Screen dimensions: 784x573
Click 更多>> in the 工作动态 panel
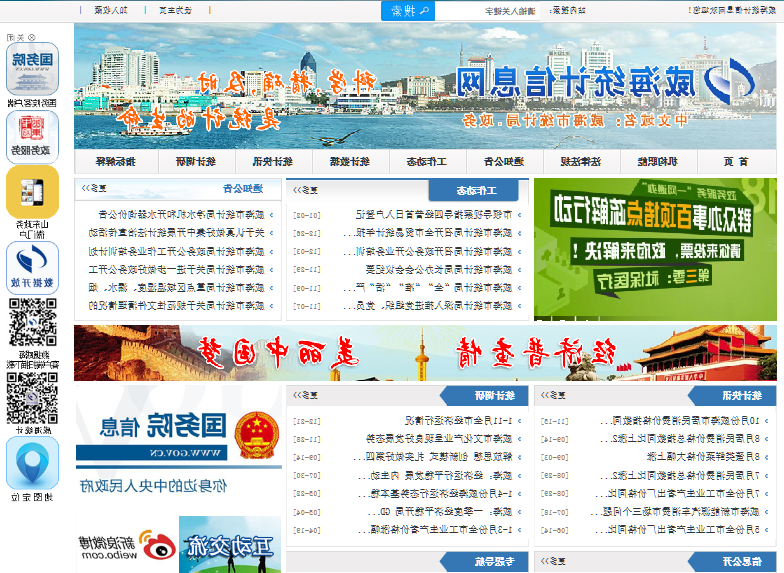(x=305, y=190)
